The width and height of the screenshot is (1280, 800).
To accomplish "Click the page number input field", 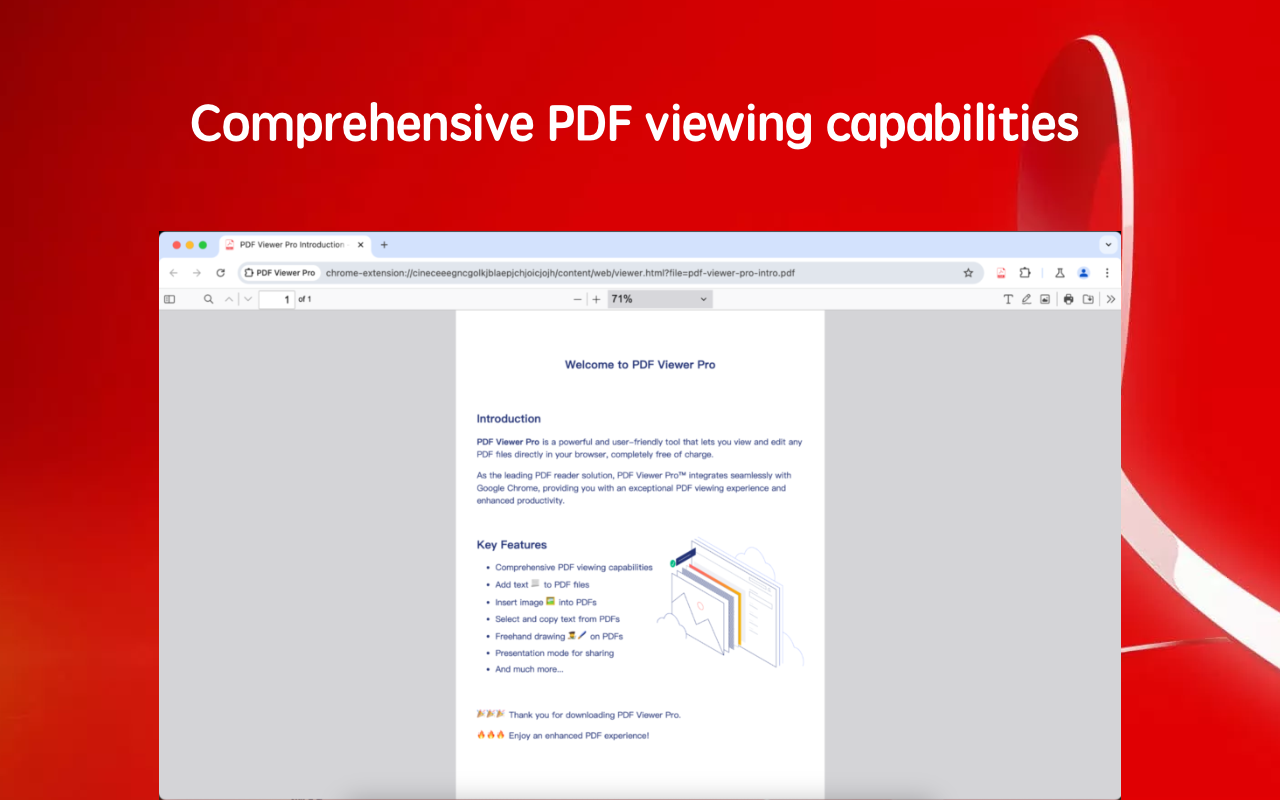I will 277,299.
